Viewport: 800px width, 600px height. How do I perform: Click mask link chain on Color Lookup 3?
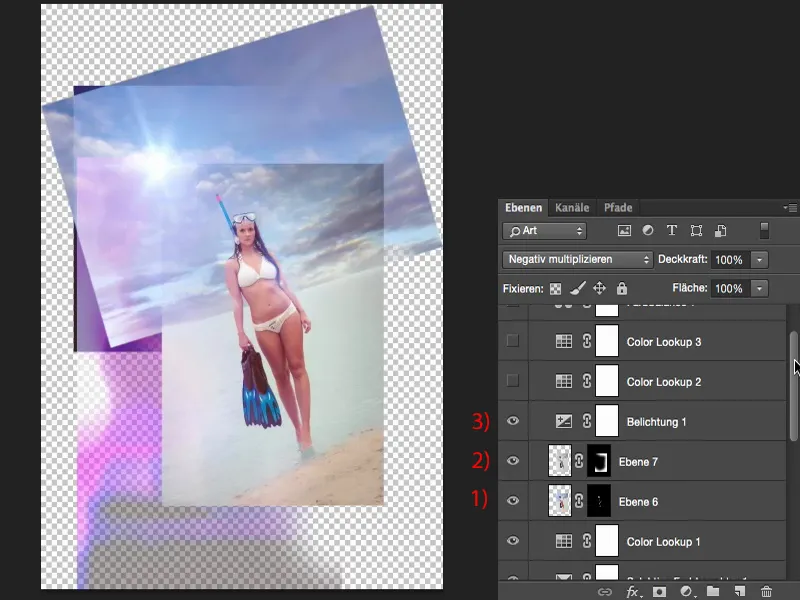587,341
